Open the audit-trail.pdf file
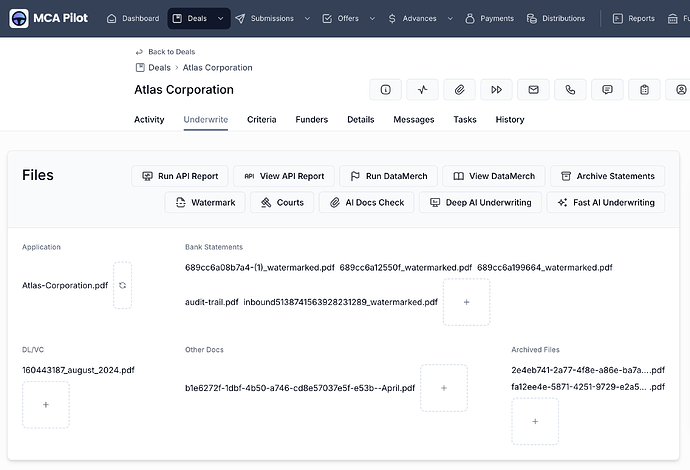The image size is (690, 470). (x=212, y=302)
